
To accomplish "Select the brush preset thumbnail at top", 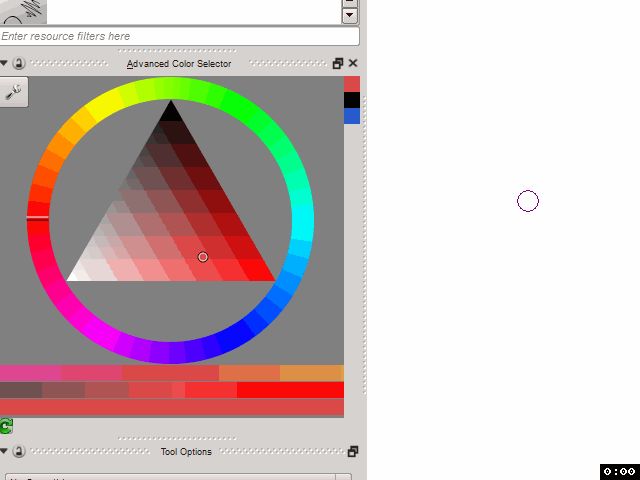I will click(x=23, y=11).
